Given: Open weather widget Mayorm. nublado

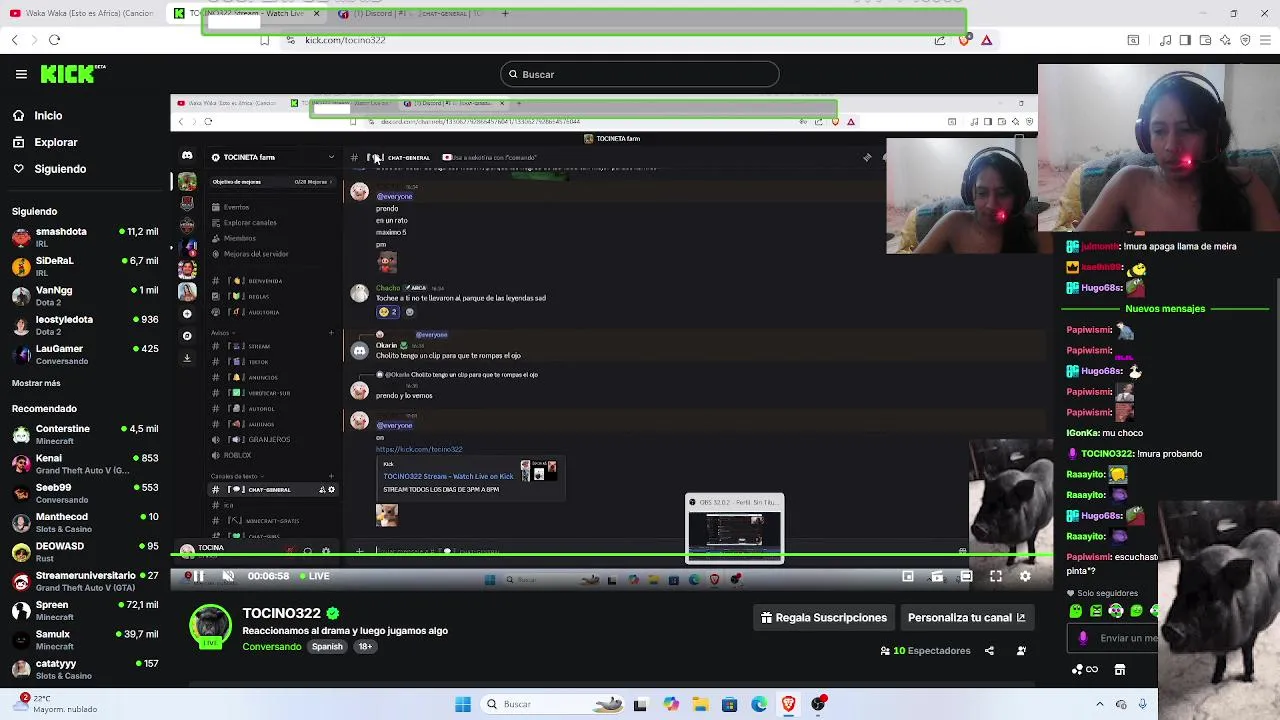Looking at the screenshot, I should 55,704.
